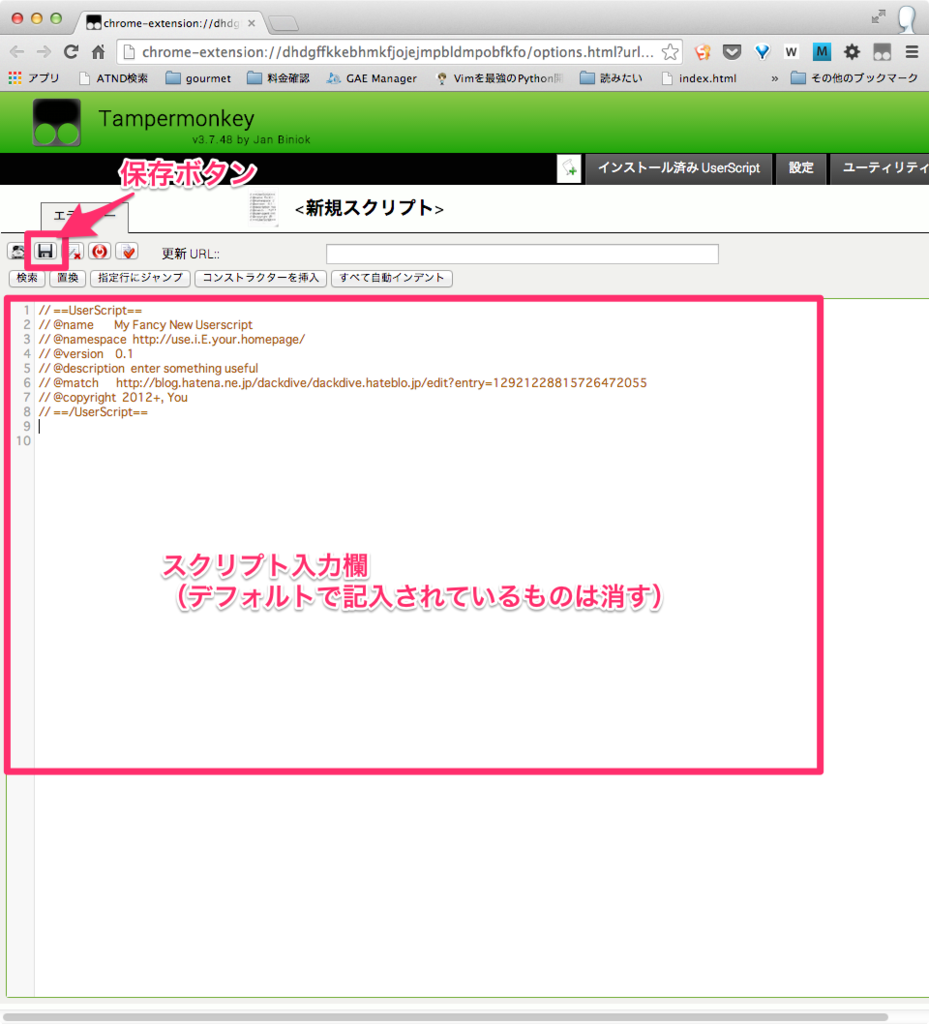Click the コンストラクターを挿入 button
The image size is (929, 1024).
(260, 278)
